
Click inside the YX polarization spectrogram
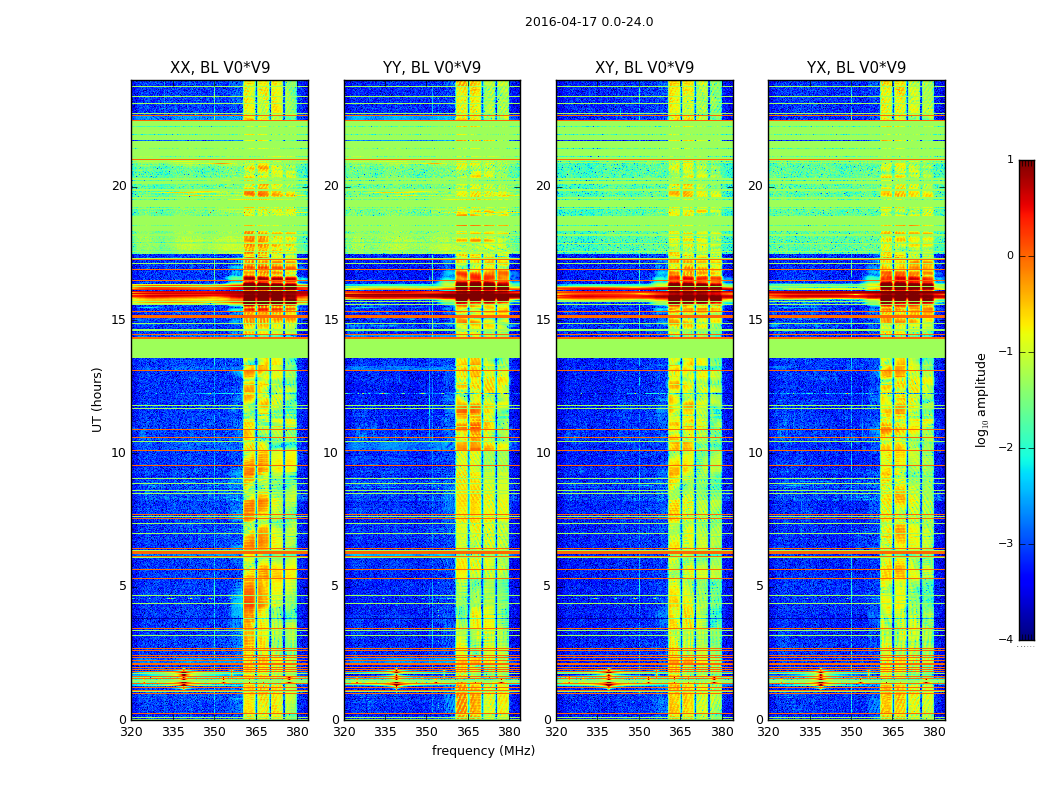coord(856,400)
